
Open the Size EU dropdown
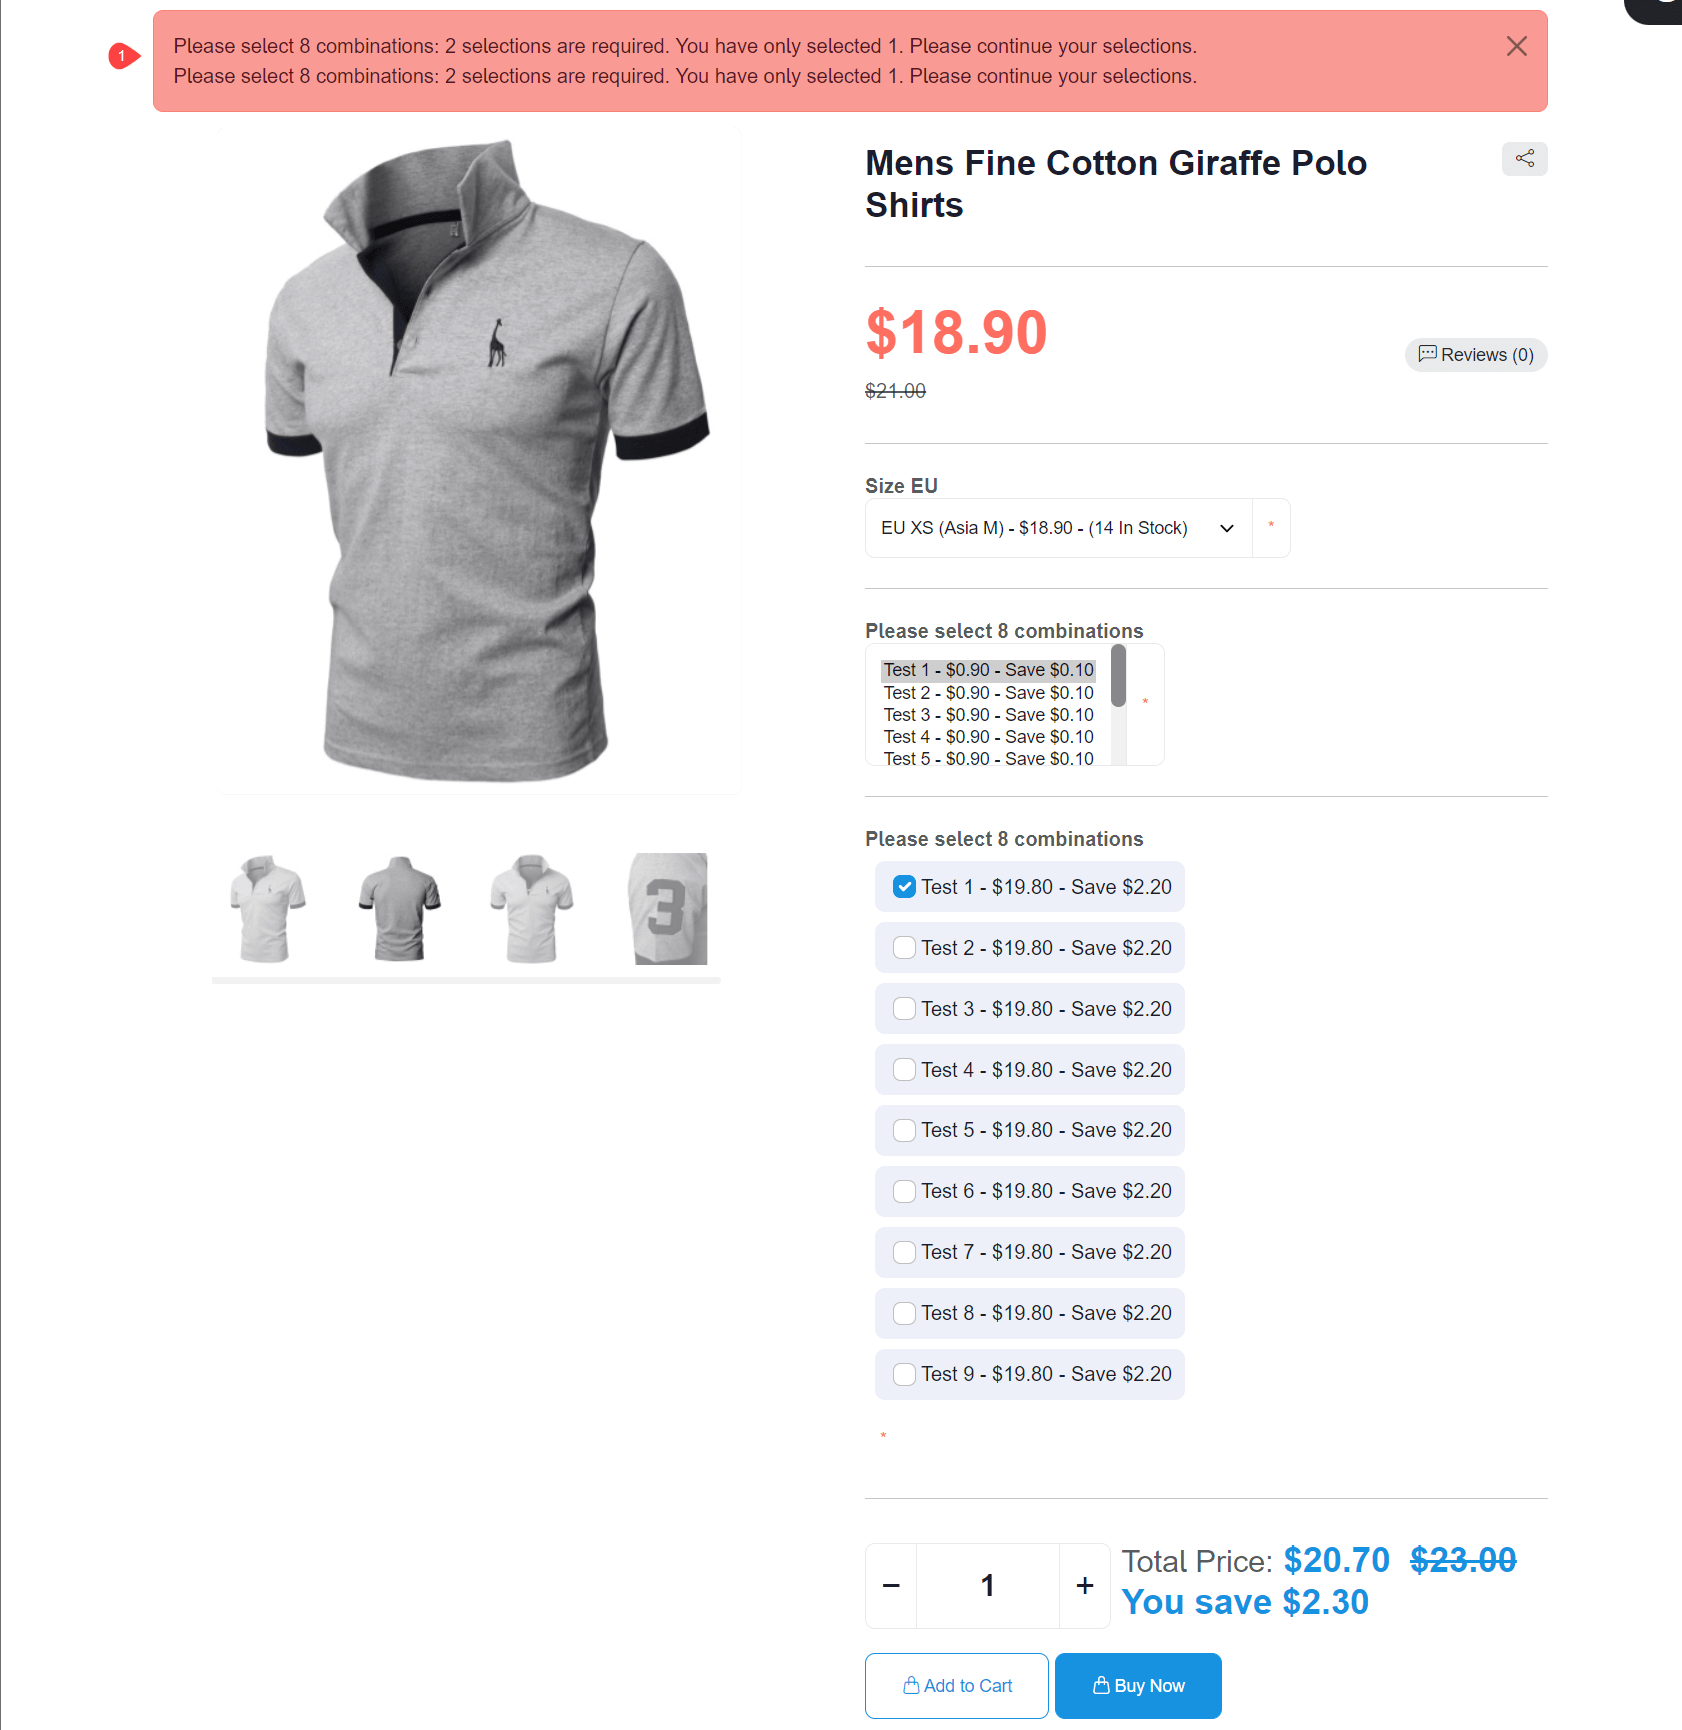pos(1059,528)
